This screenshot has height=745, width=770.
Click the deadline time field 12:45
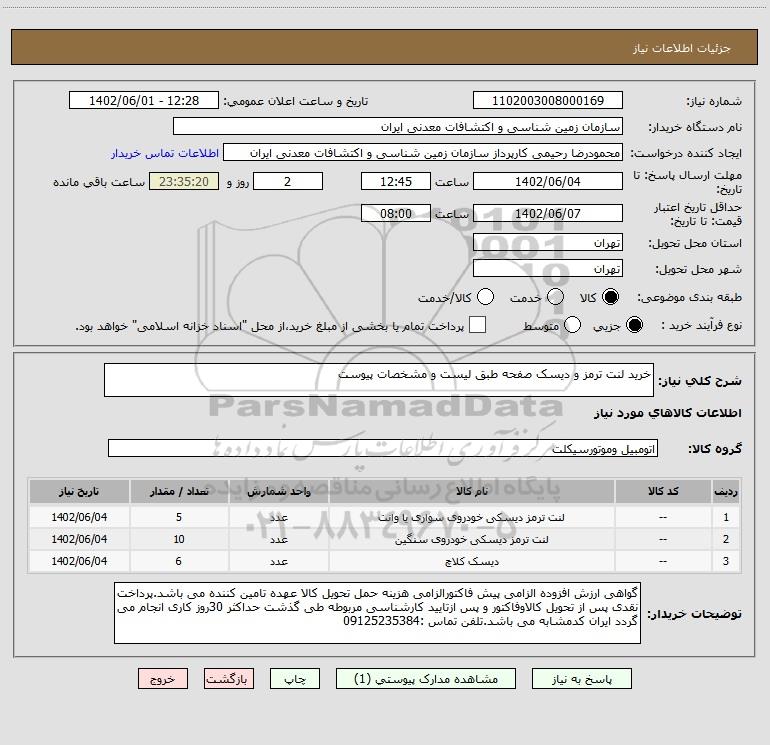[396, 181]
